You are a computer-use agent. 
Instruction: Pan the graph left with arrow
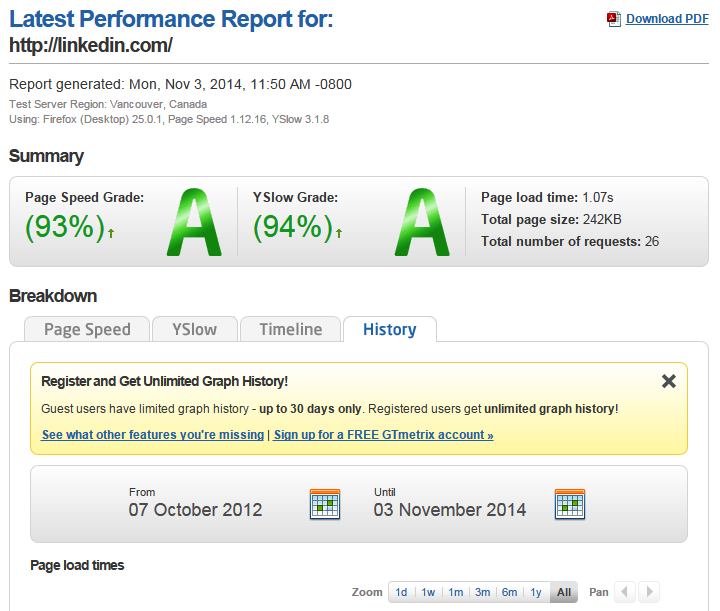(624, 592)
